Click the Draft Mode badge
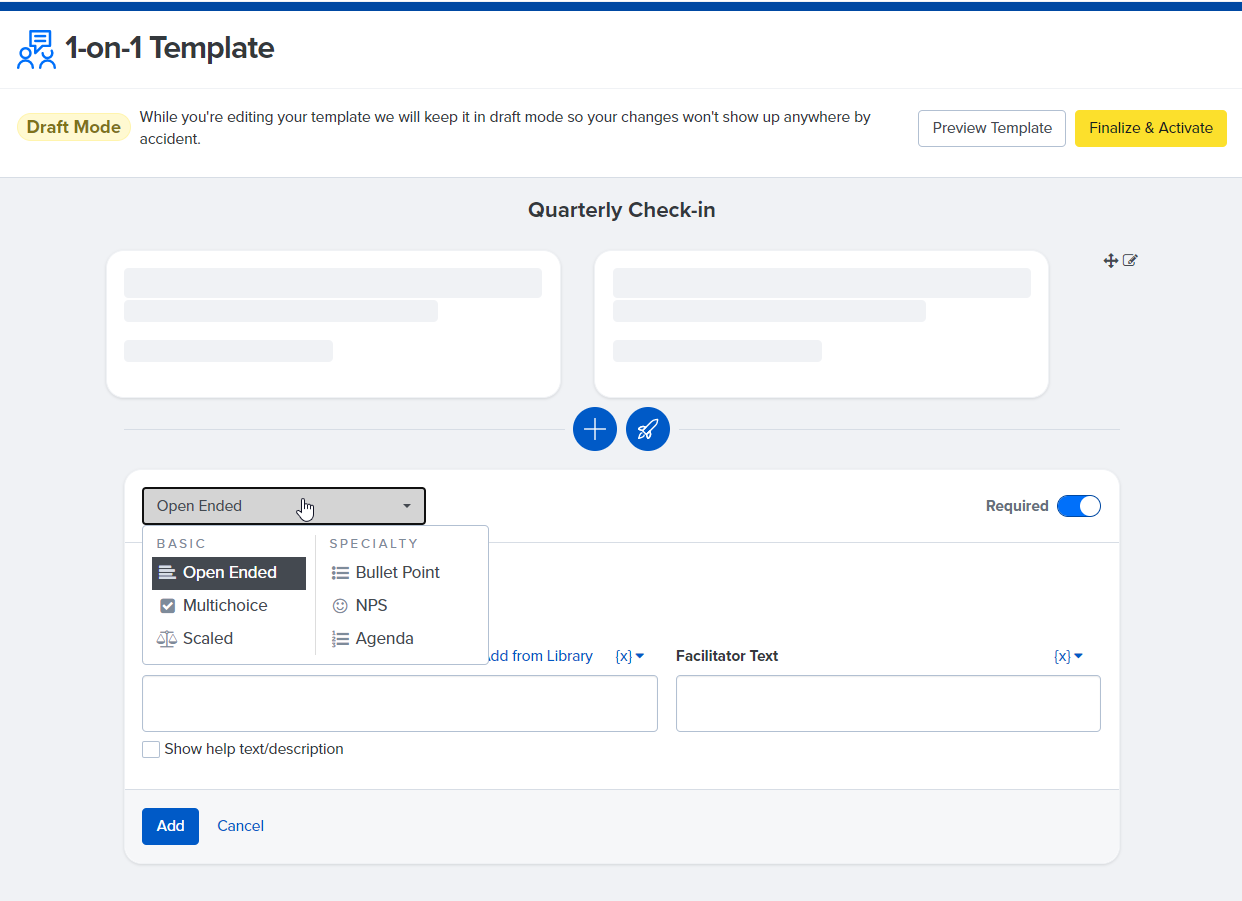Viewport: 1242px width, 901px height. pyautogui.click(x=74, y=127)
